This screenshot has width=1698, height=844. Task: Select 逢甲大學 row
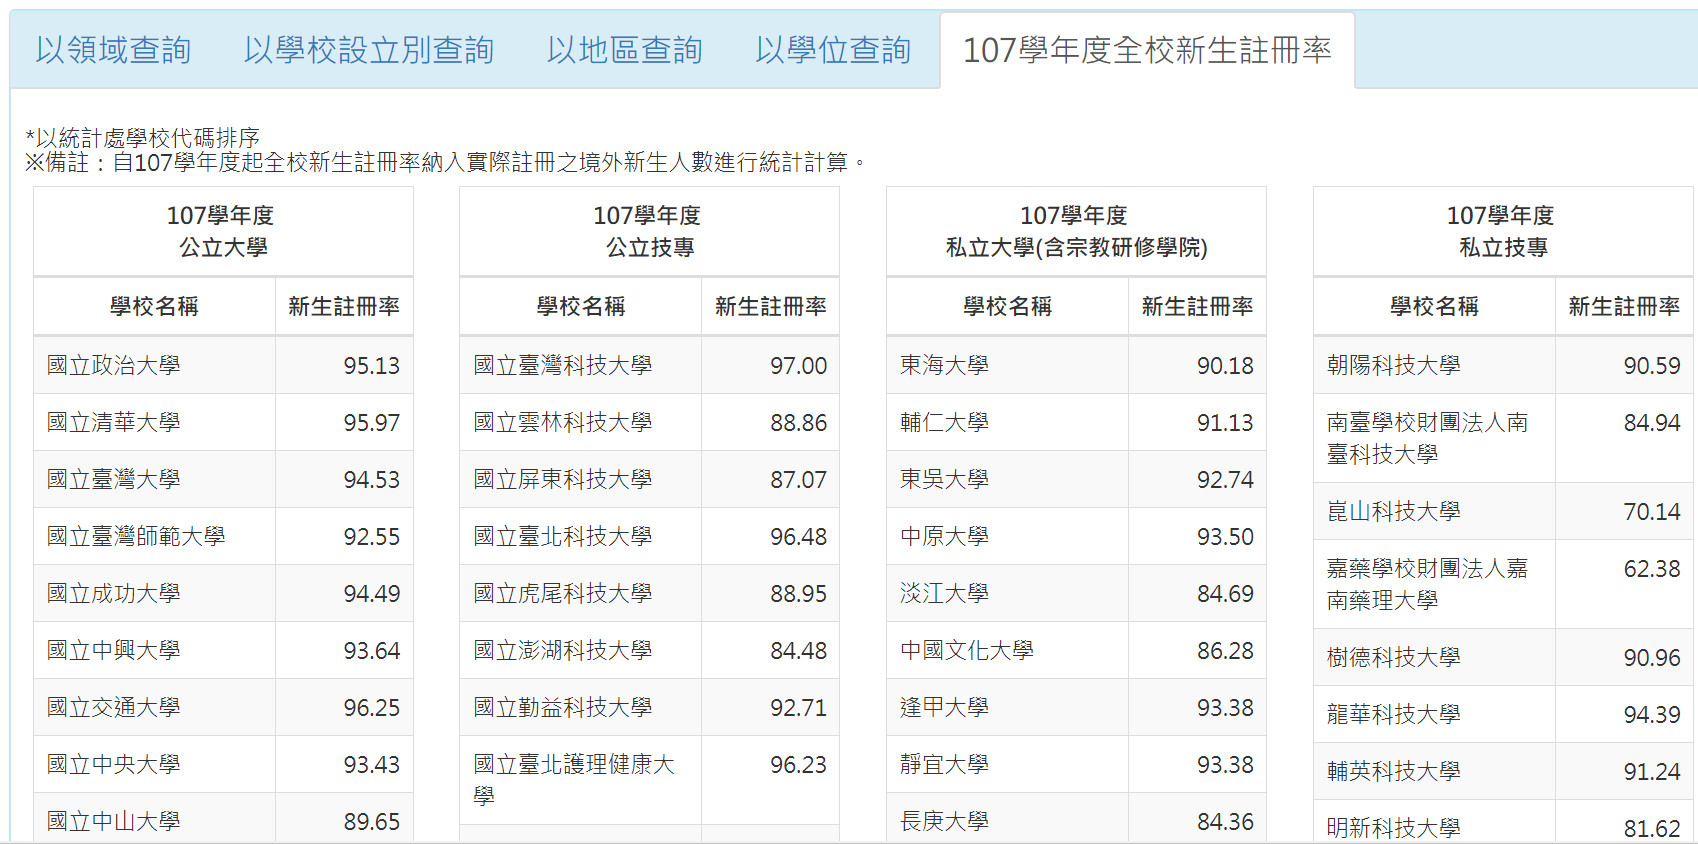[x=1076, y=707]
